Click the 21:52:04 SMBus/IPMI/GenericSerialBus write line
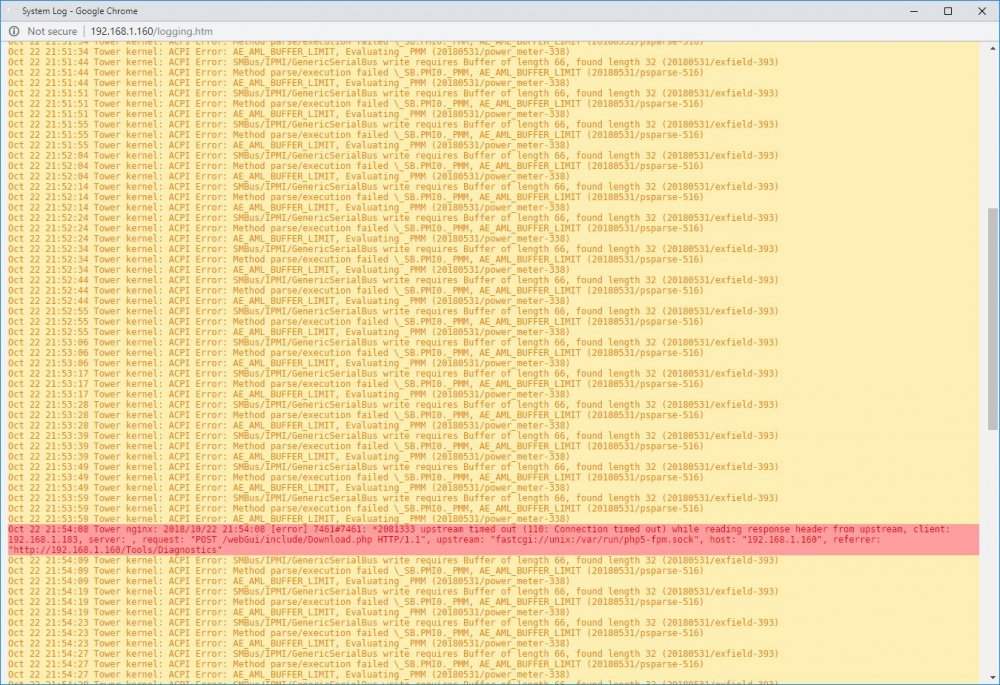This screenshot has height=685, width=1000. (393, 156)
